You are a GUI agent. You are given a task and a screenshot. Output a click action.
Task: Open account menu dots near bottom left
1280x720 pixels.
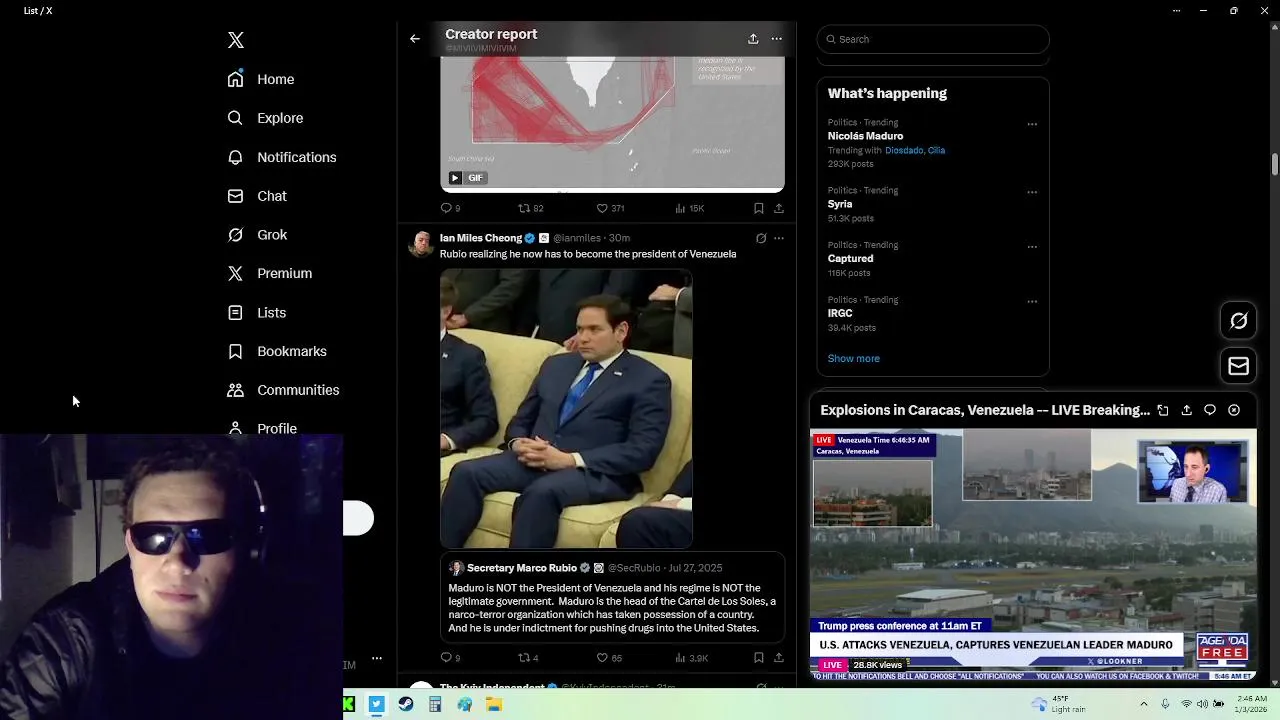pos(377,658)
